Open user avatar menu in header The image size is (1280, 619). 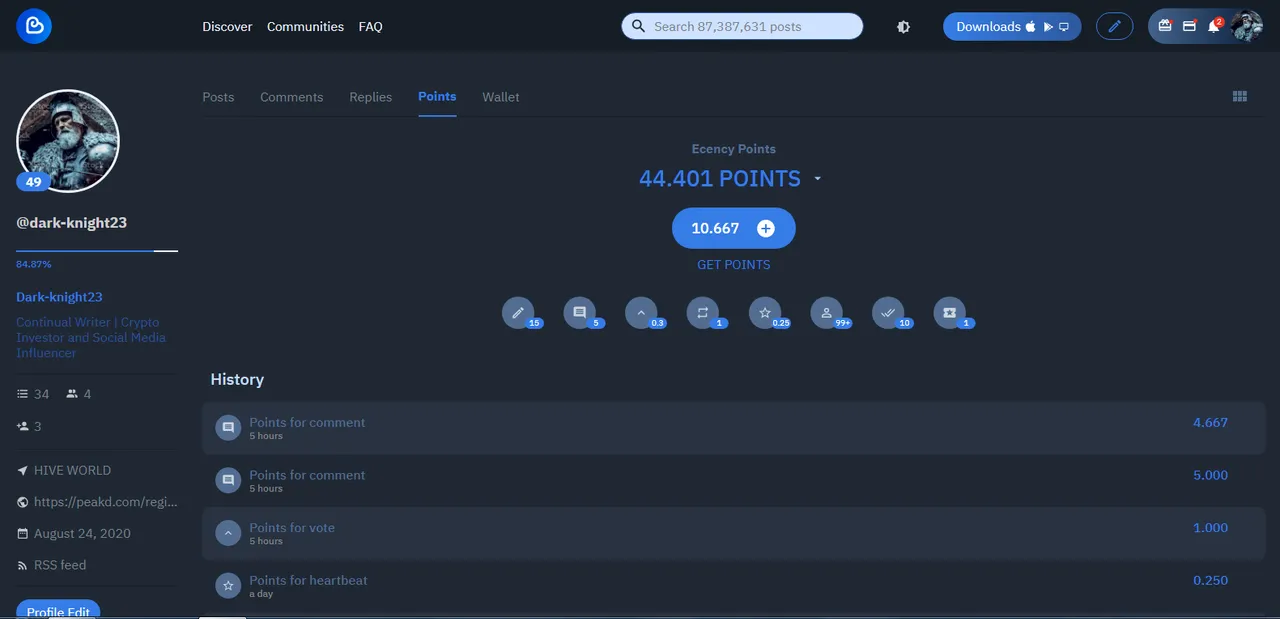tap(1246, 26)
